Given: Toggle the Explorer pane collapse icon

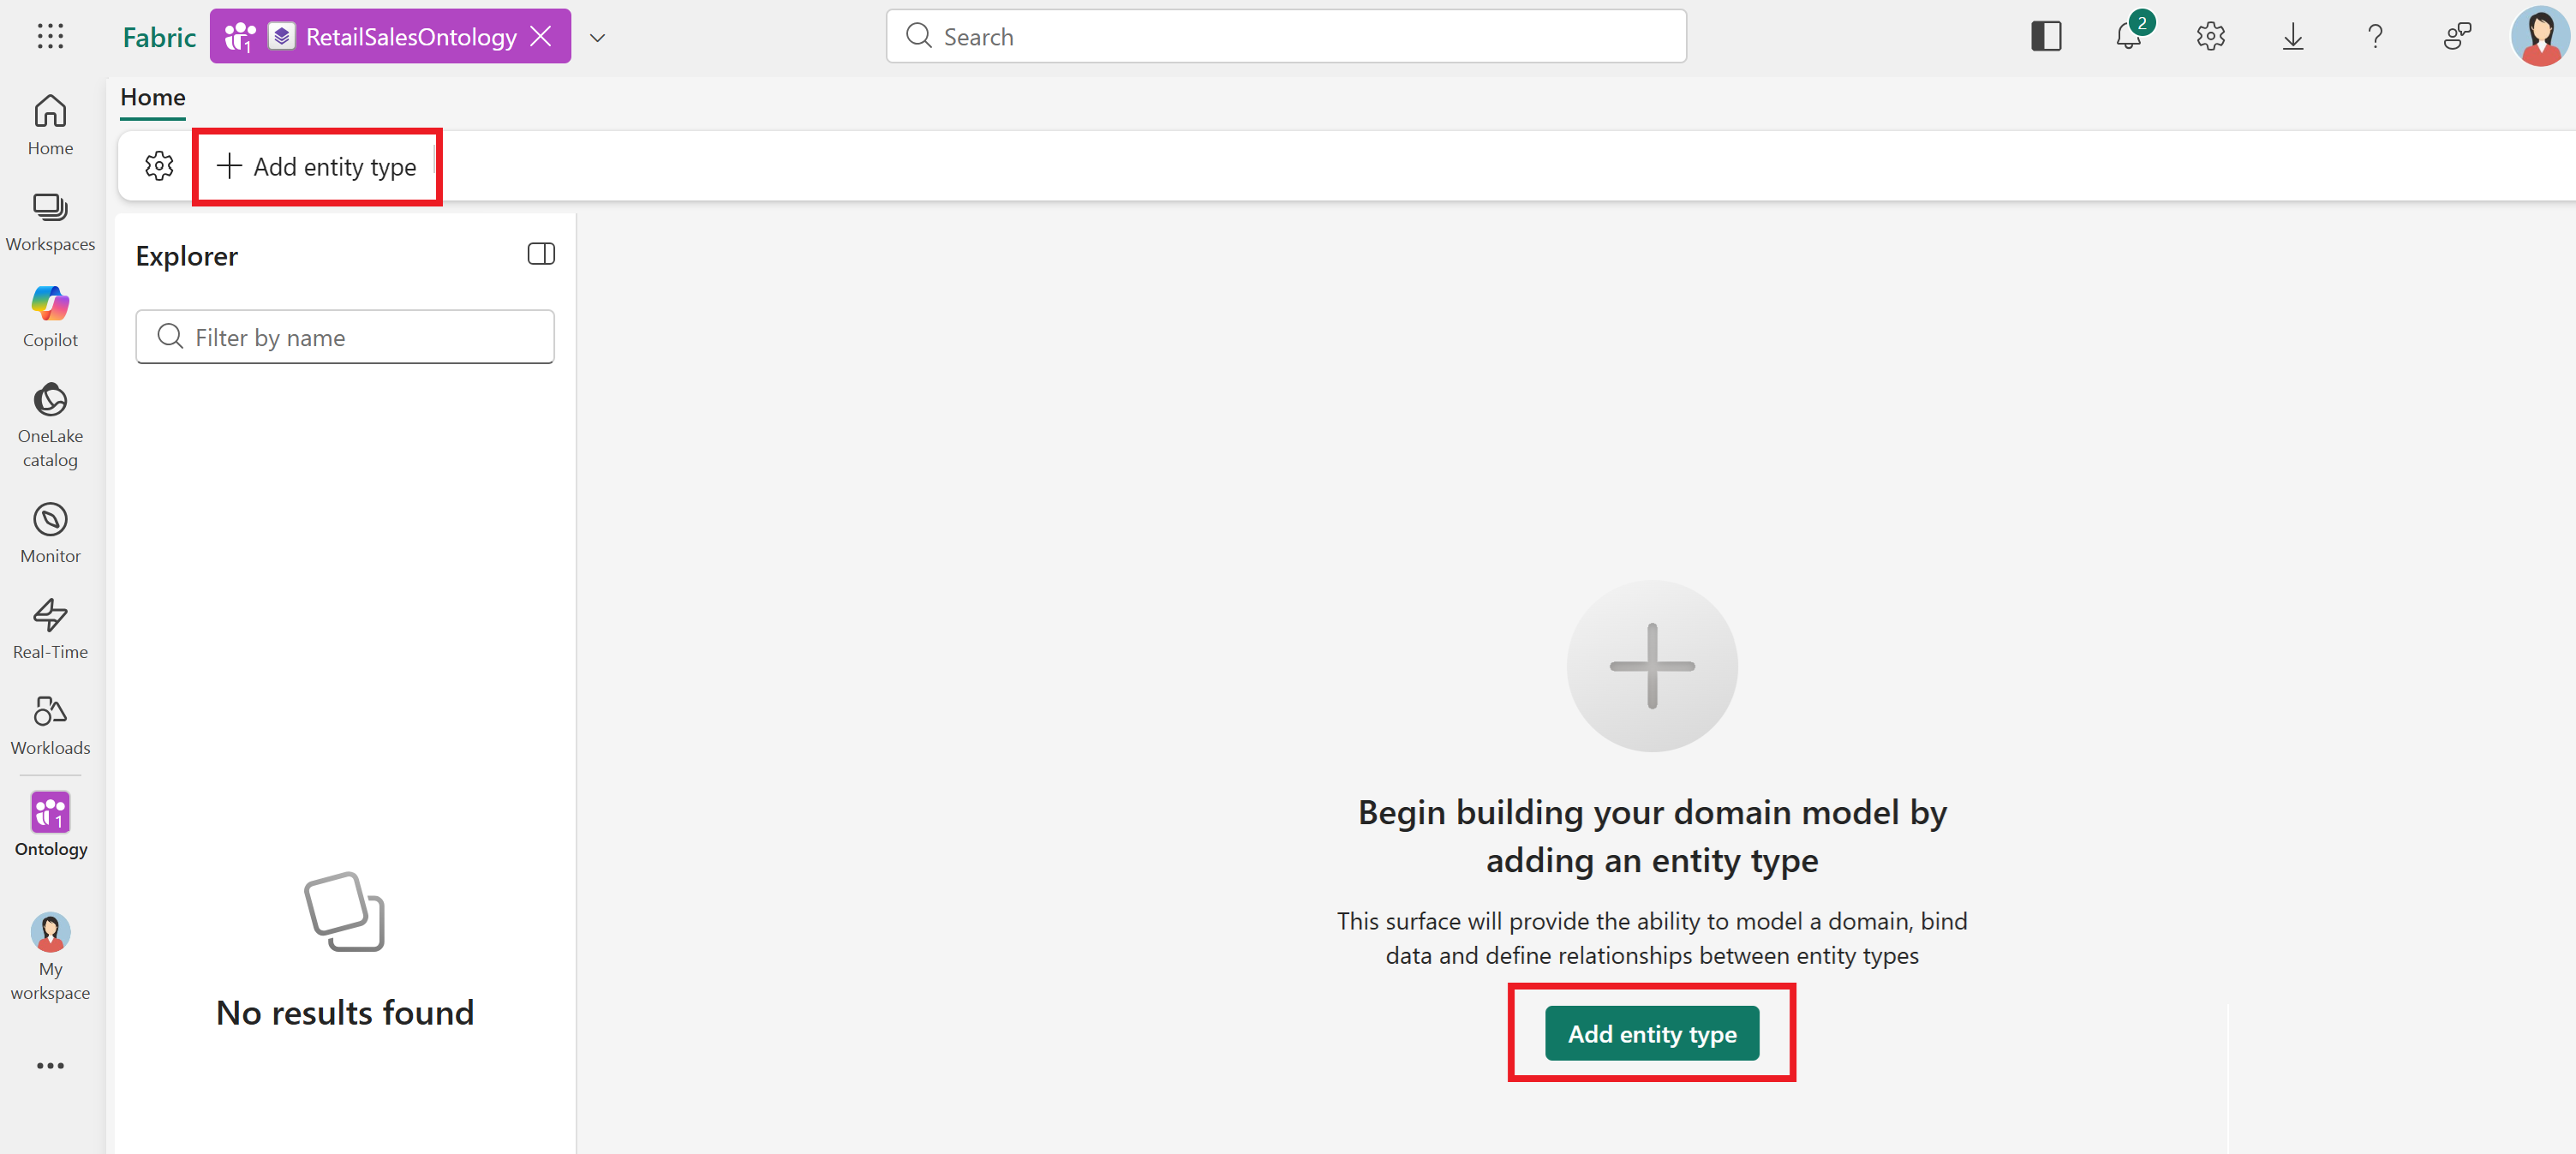Looking at the screenshot, I should click(x=541, y=254).
